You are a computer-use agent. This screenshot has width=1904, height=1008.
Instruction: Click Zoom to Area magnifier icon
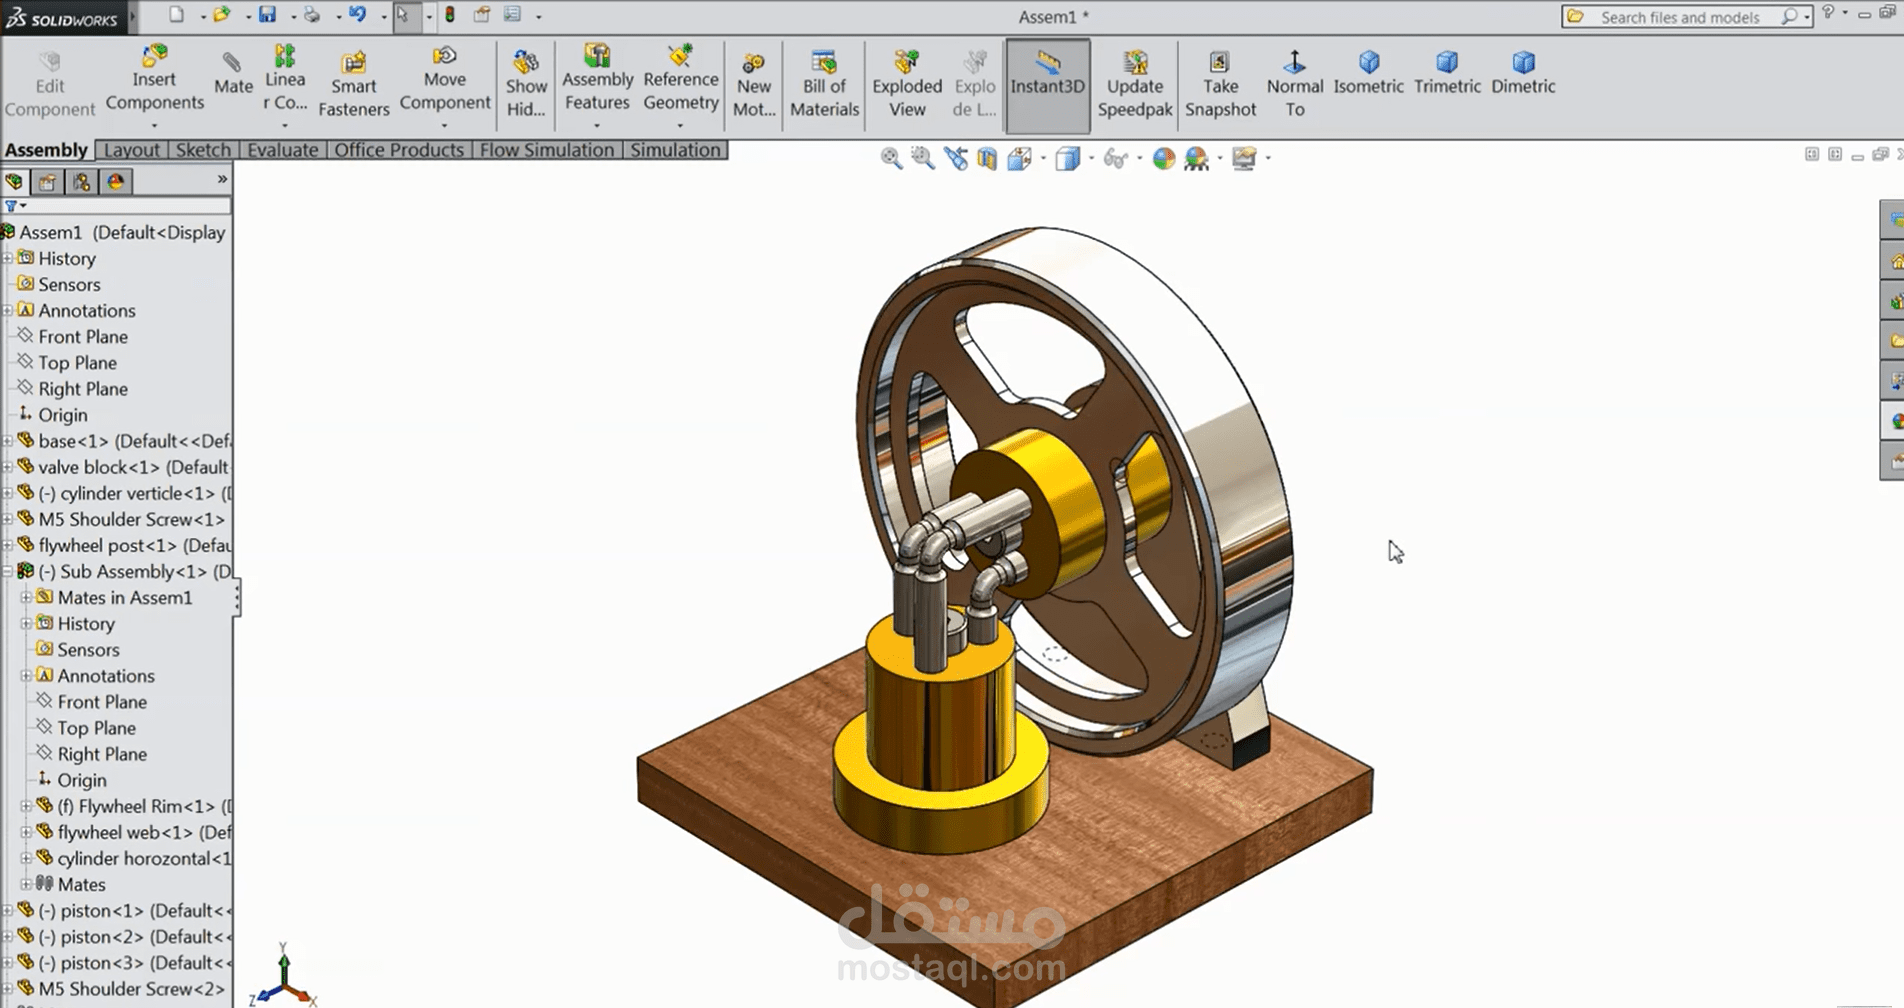tap(922, 158)
